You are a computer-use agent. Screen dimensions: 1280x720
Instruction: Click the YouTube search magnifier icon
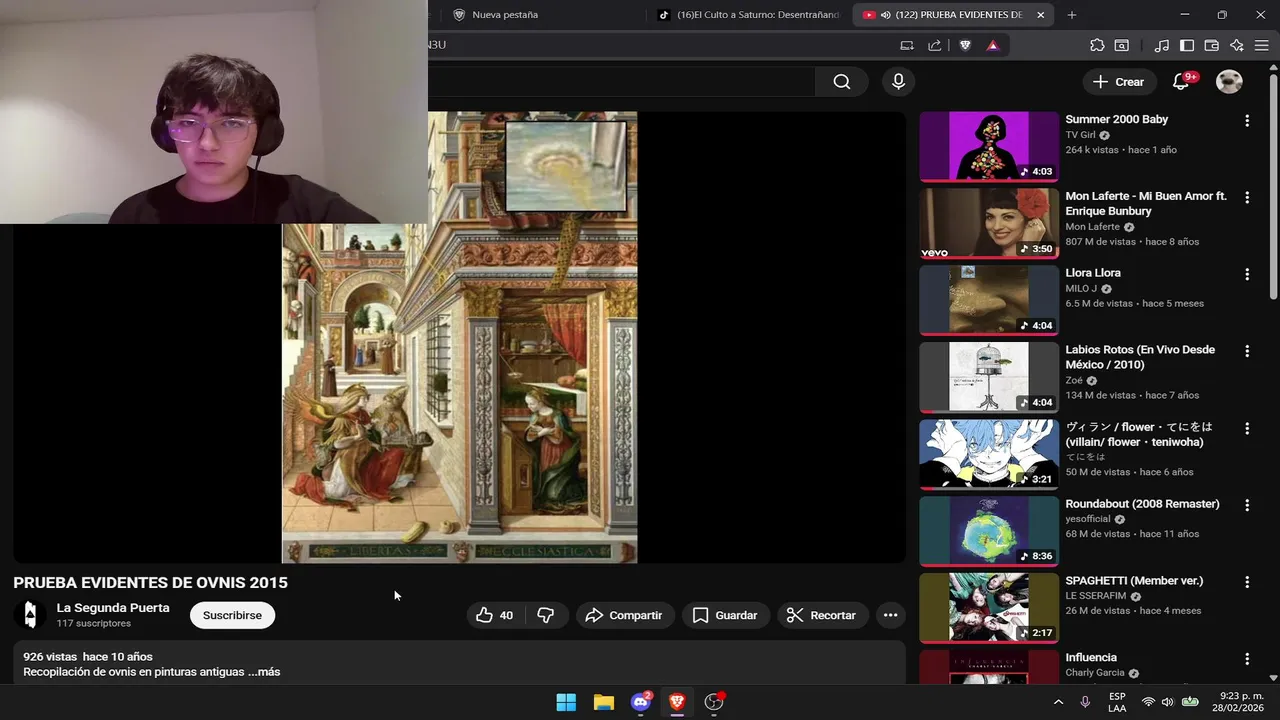click(x=842, y=82)
